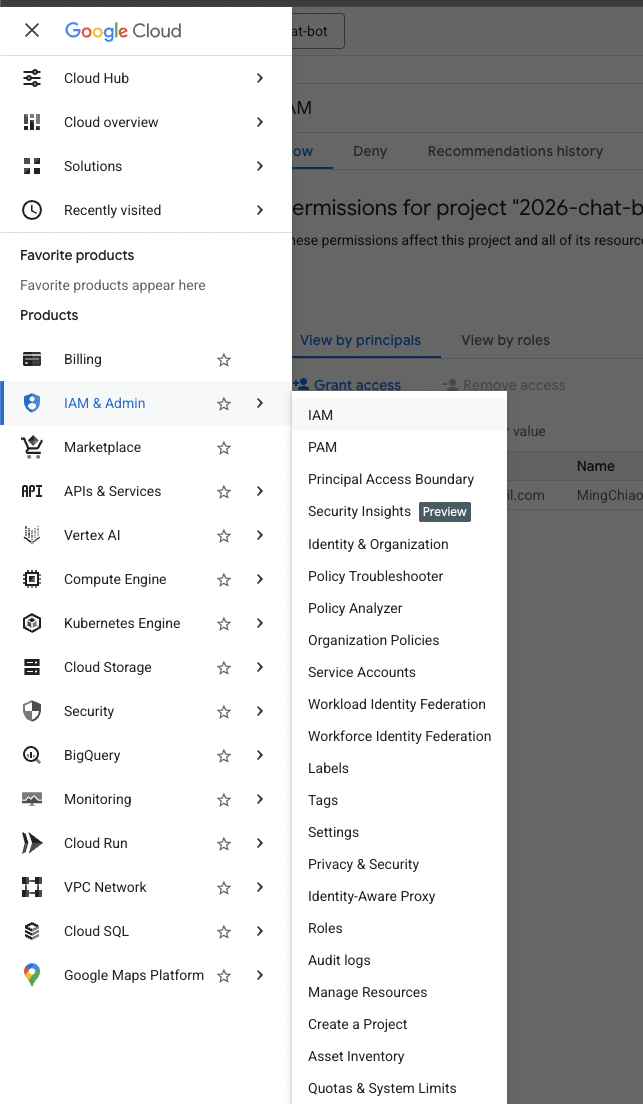Click the project selector box at top
This screenshot has width=643, height=1104.
point(318,31)
